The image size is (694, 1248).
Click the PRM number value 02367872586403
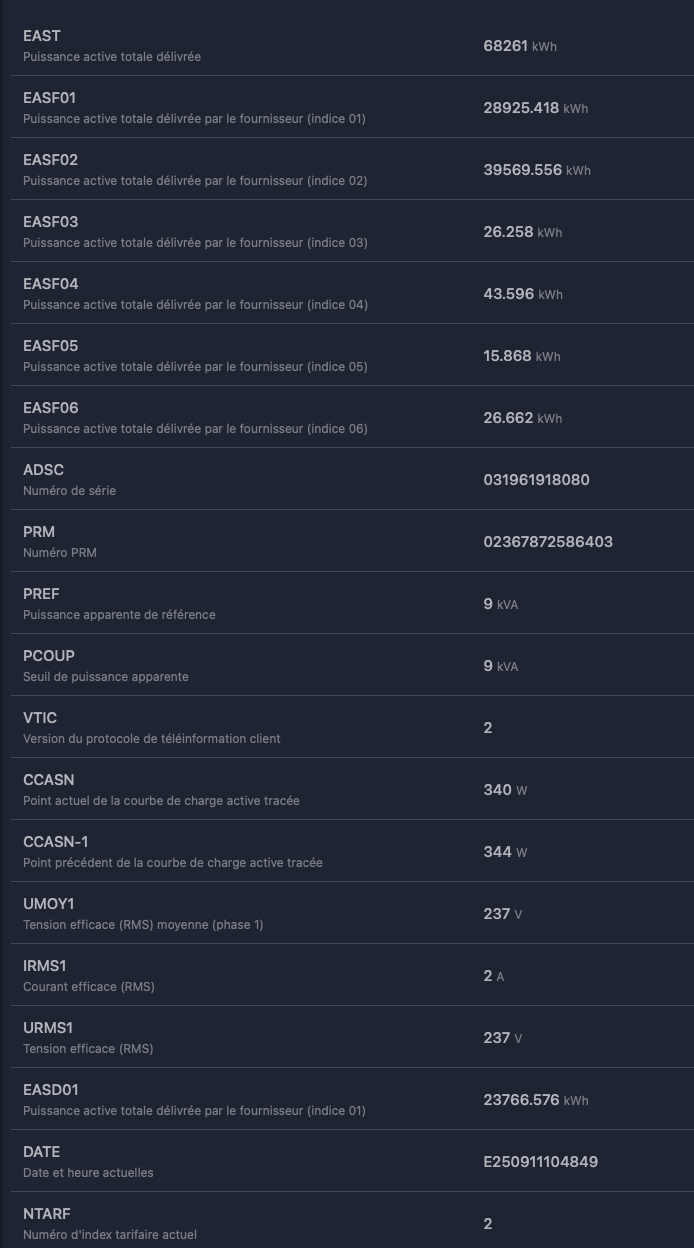click(x=548, y=542)
